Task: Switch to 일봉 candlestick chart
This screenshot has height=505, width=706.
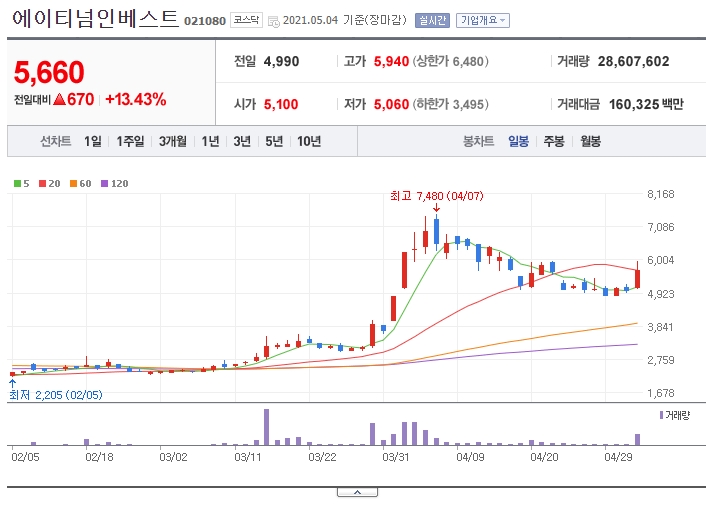Action: [518, 141]
